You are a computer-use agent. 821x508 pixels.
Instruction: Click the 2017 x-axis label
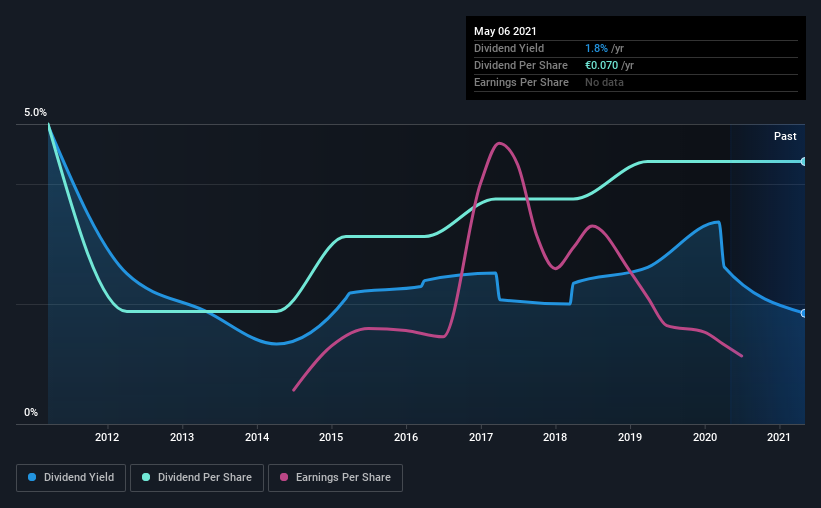click(481, 437)
